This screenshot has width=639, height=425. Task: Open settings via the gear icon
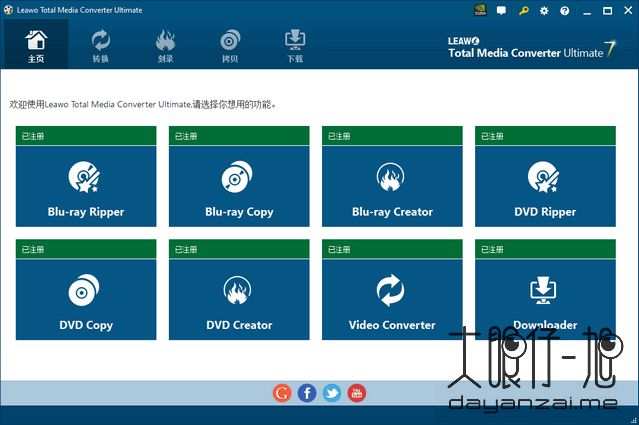point(544,11)
